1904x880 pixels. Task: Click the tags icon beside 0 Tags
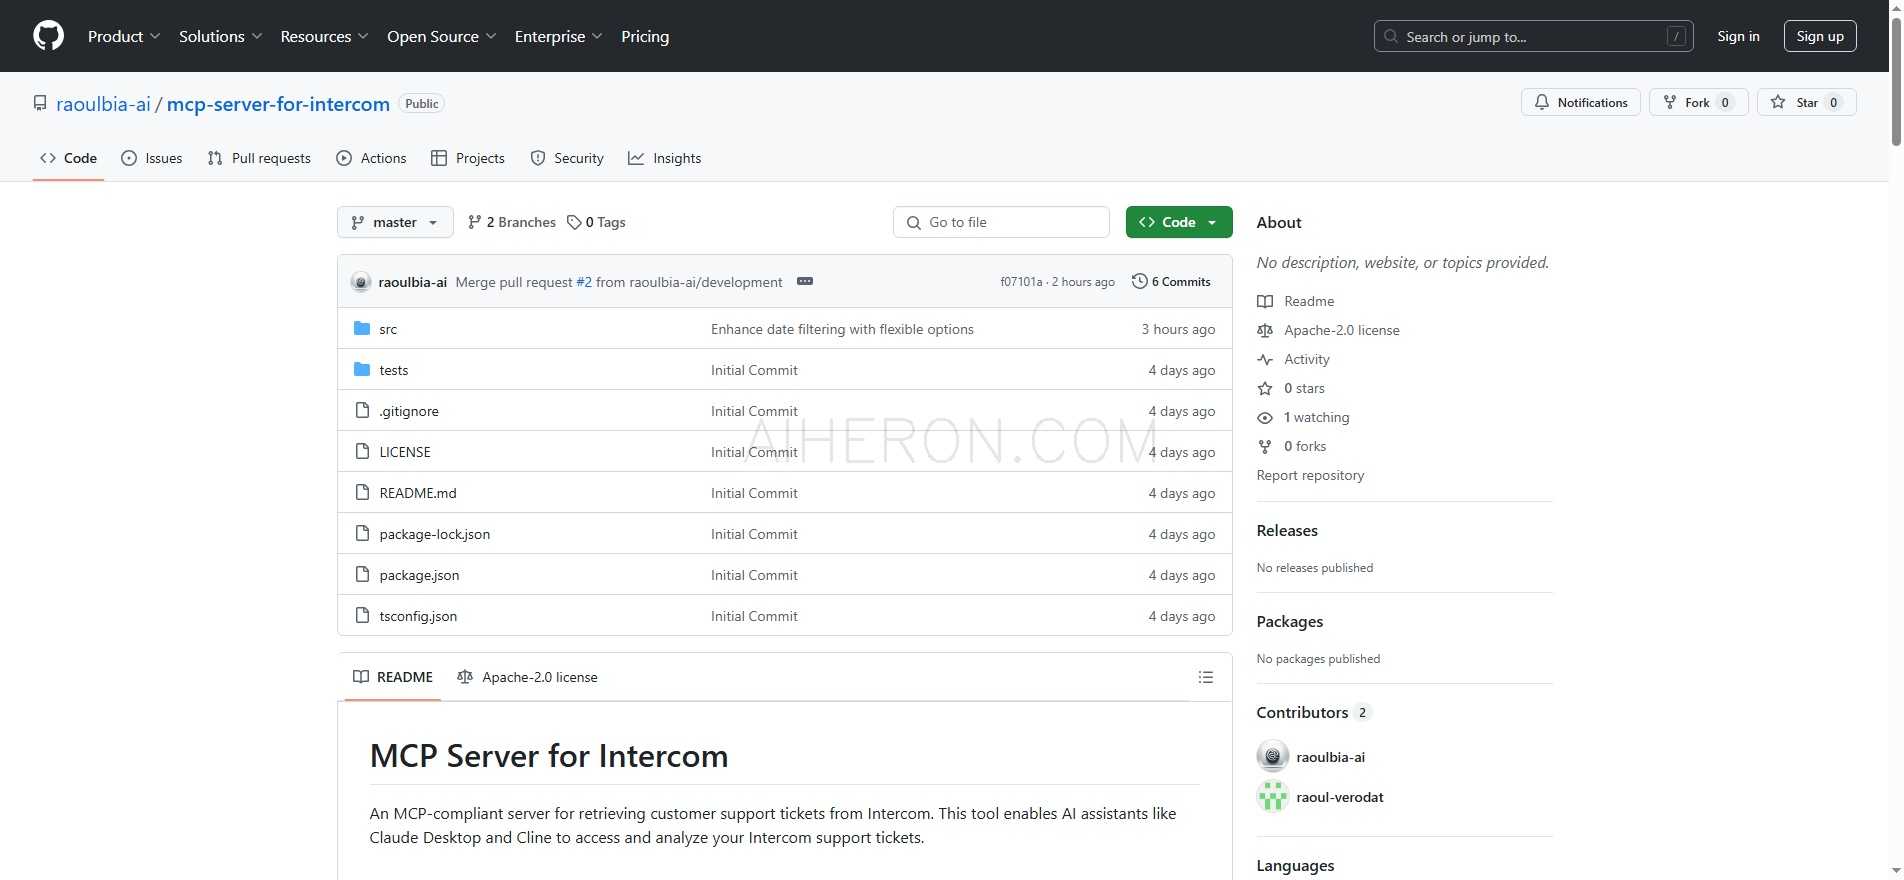pyautogui.click(x=574, y=222)
